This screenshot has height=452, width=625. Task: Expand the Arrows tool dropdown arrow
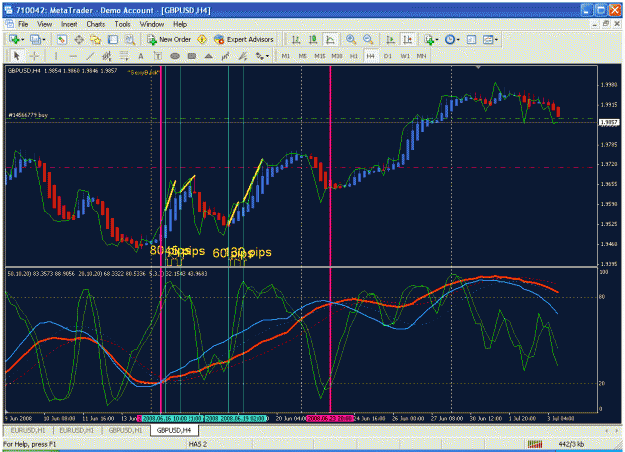click(267, 57)
